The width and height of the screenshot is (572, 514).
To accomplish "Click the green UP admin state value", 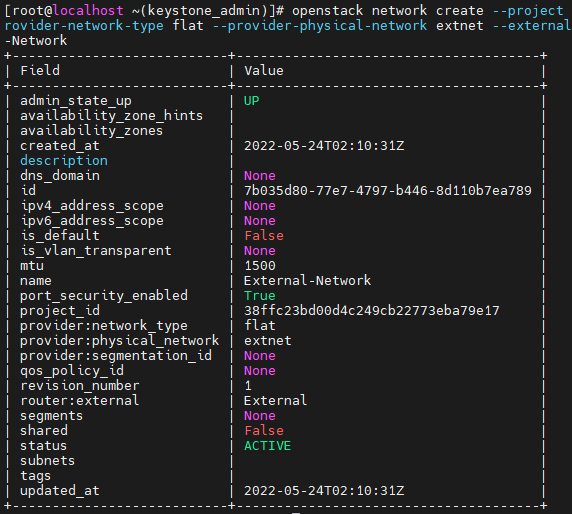I will tap(251, 101).
